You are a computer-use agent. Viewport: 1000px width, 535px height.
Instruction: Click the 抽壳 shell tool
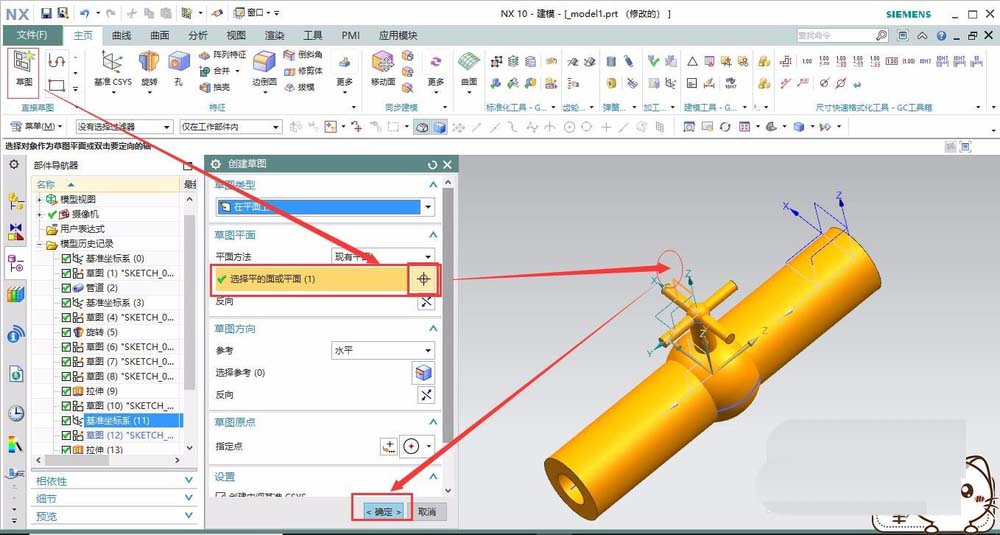coord(215,87)
